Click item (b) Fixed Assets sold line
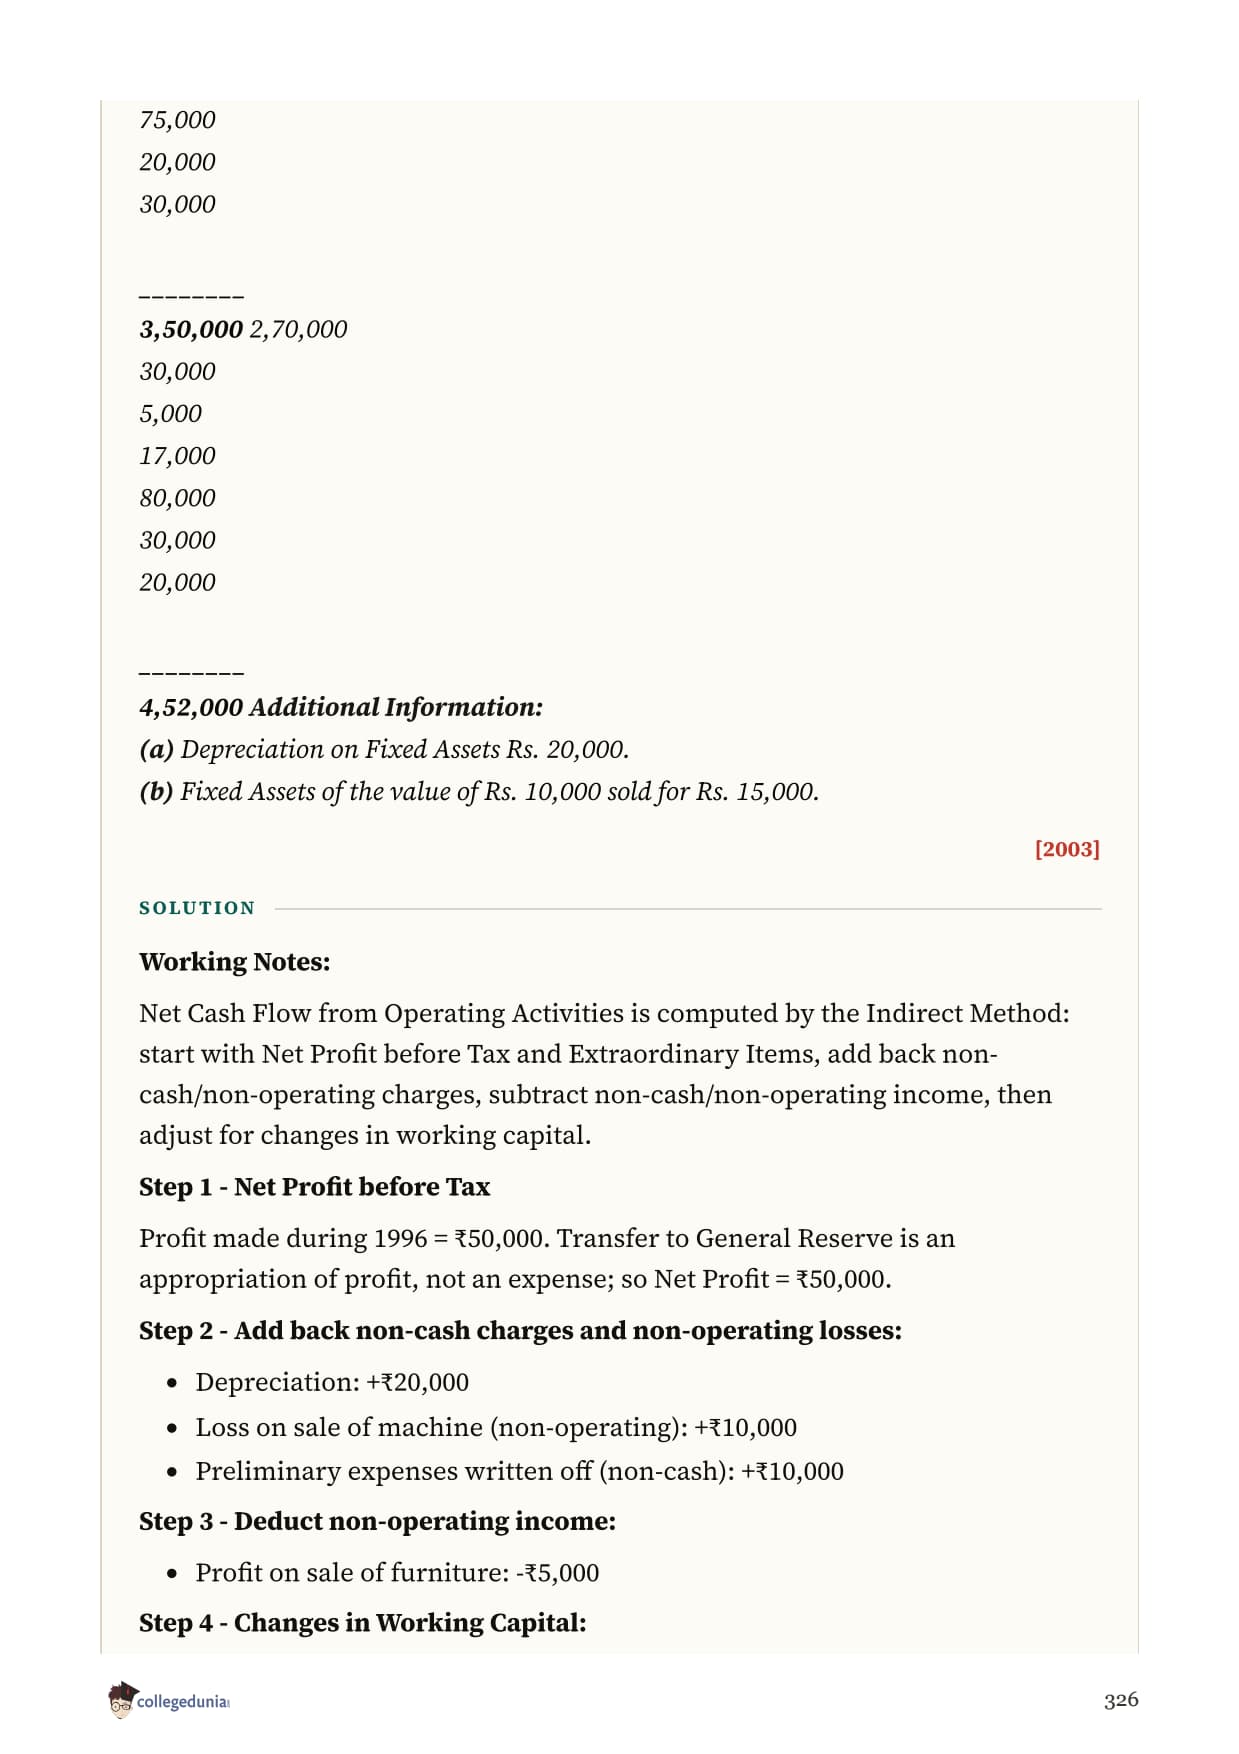The image size is (1239, 1754). click(x=479, y=792)
